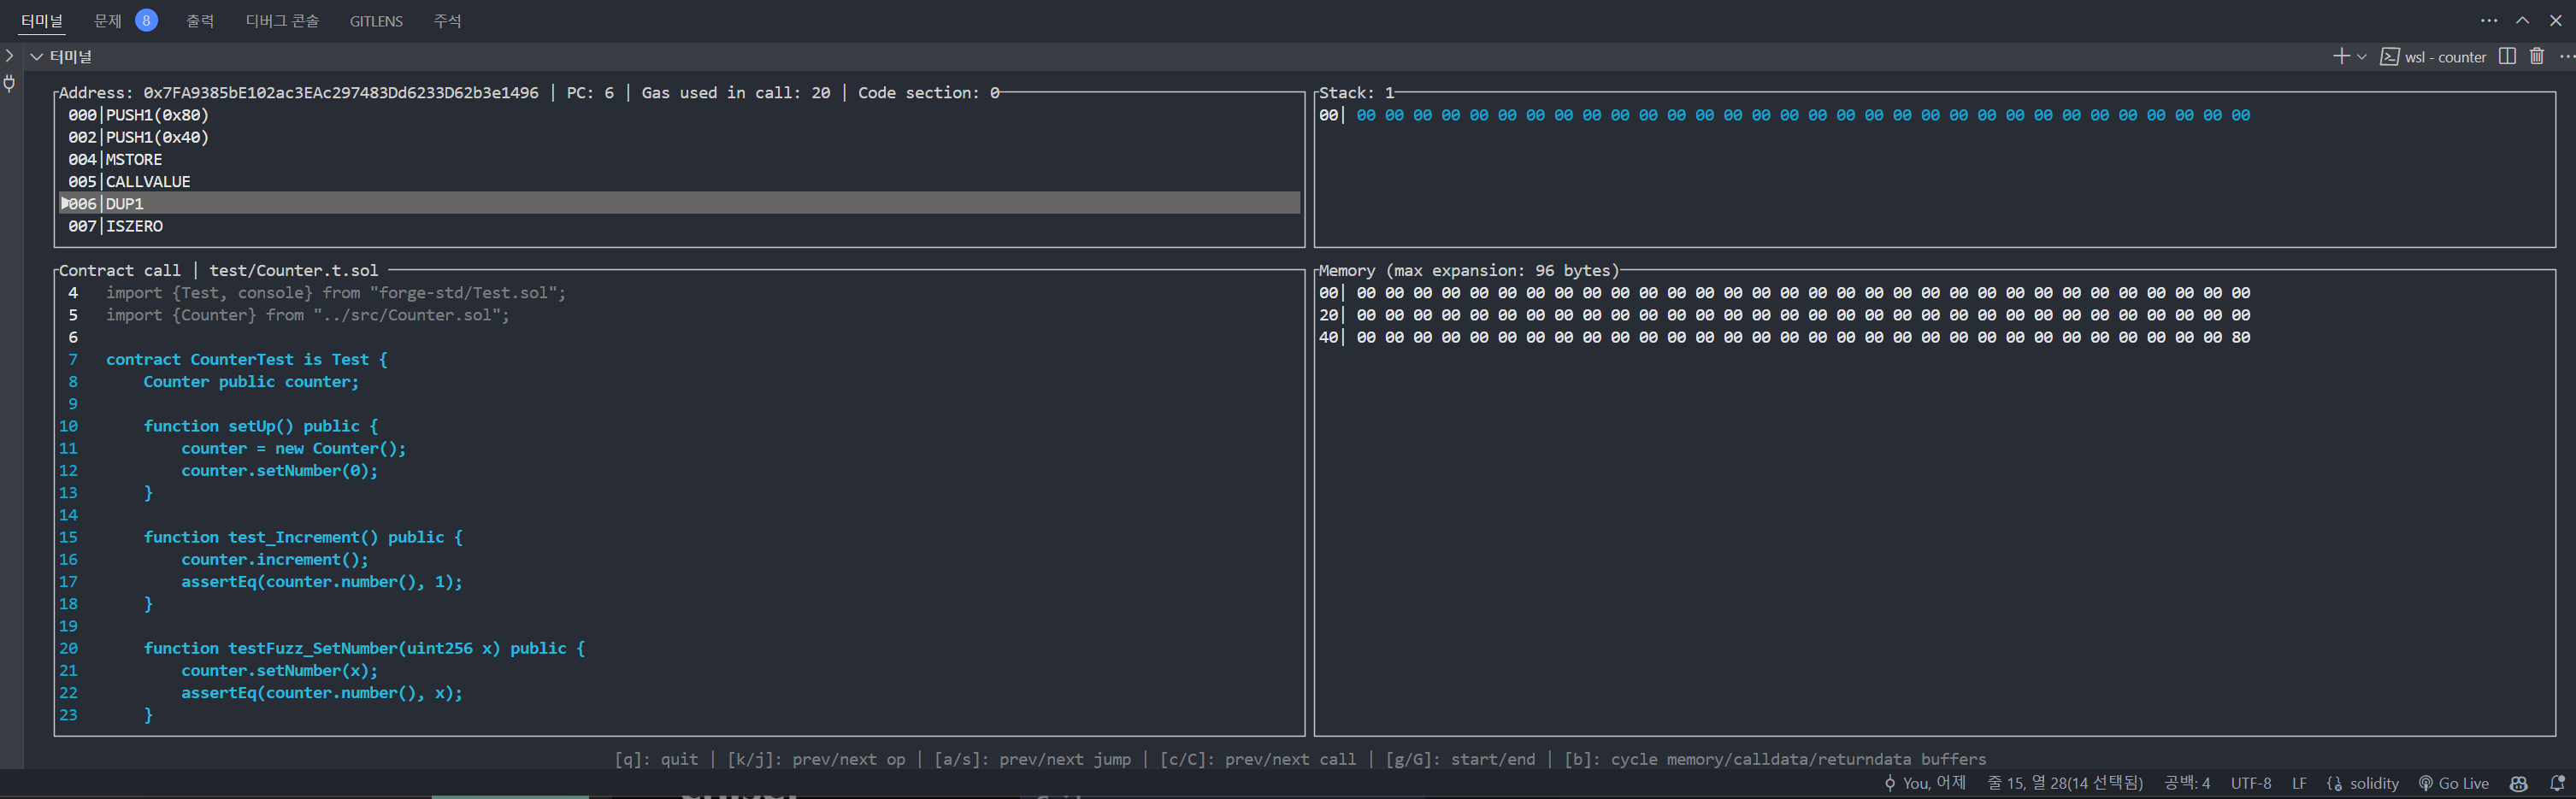2576x799 pixels.
Task: Open the 출력 output tab
Action: click(x=200, y=21)
